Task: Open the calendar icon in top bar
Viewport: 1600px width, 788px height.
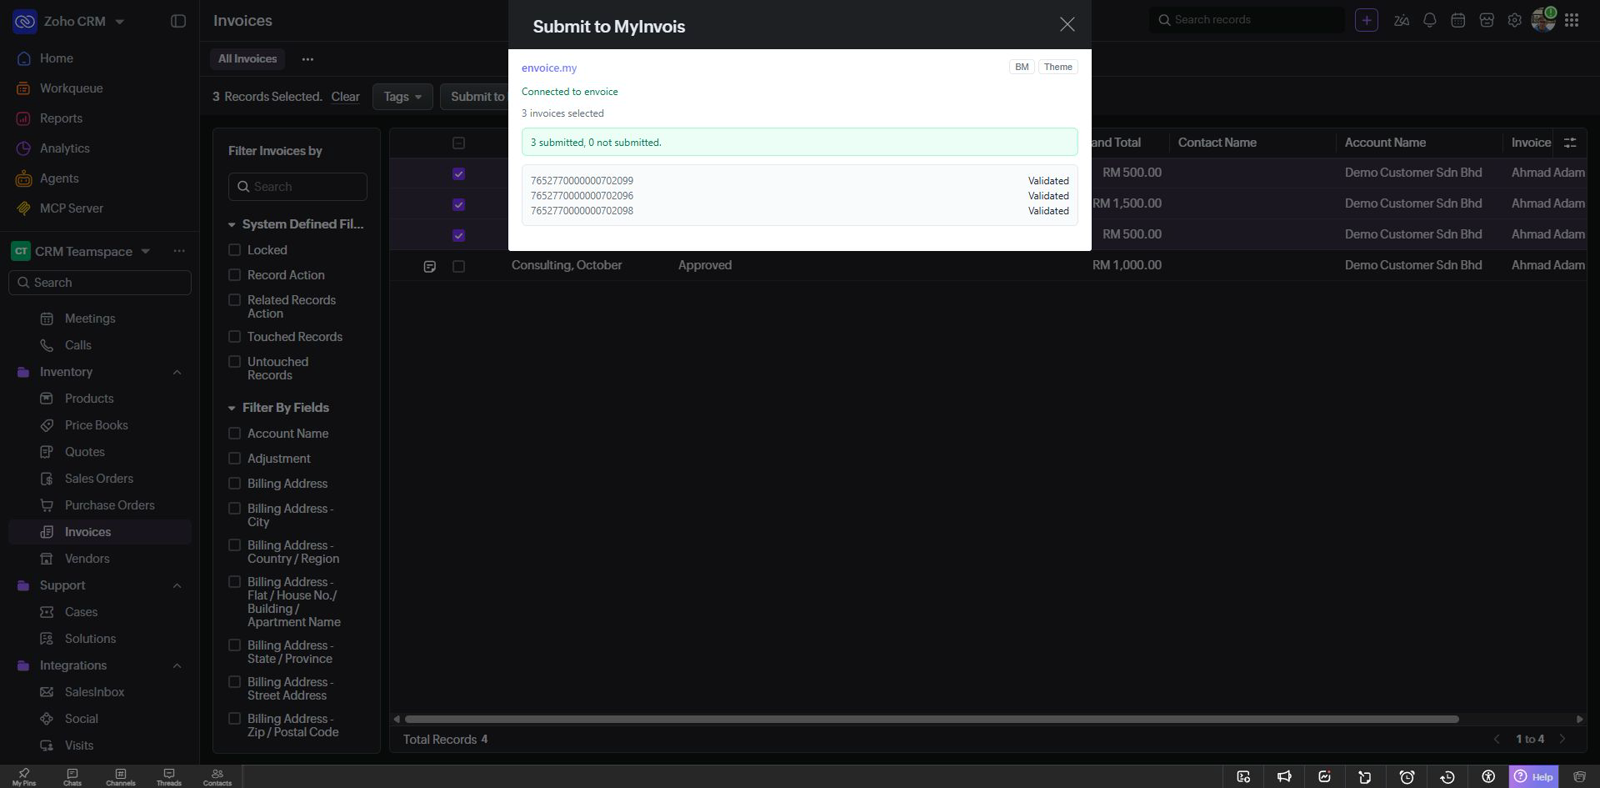Action: tap(1458, 21)
